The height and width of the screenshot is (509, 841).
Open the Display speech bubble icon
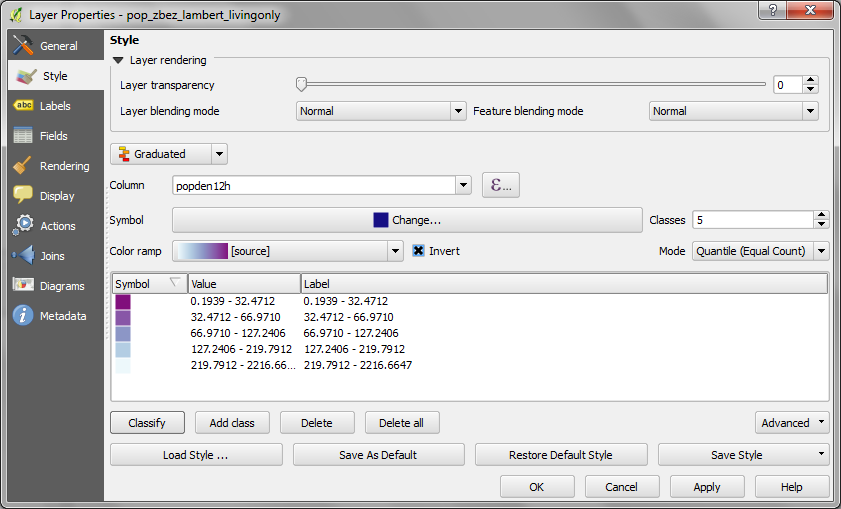tap(22, 196)
